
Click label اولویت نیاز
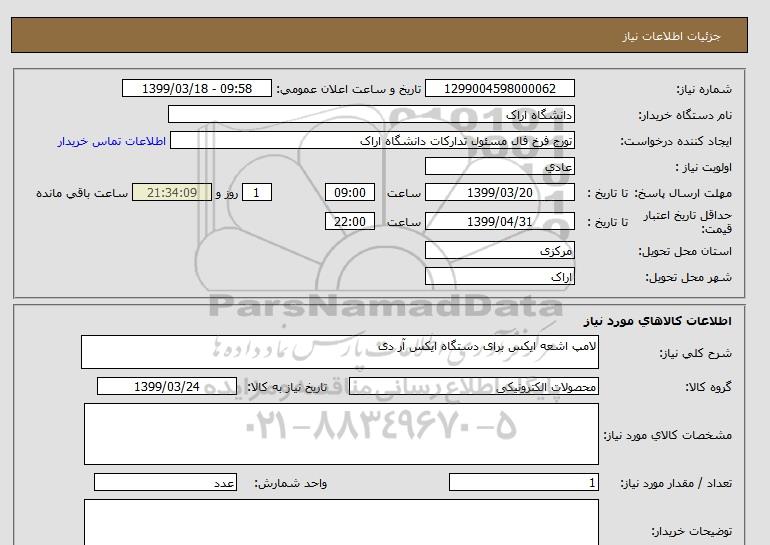coord(704,167)
